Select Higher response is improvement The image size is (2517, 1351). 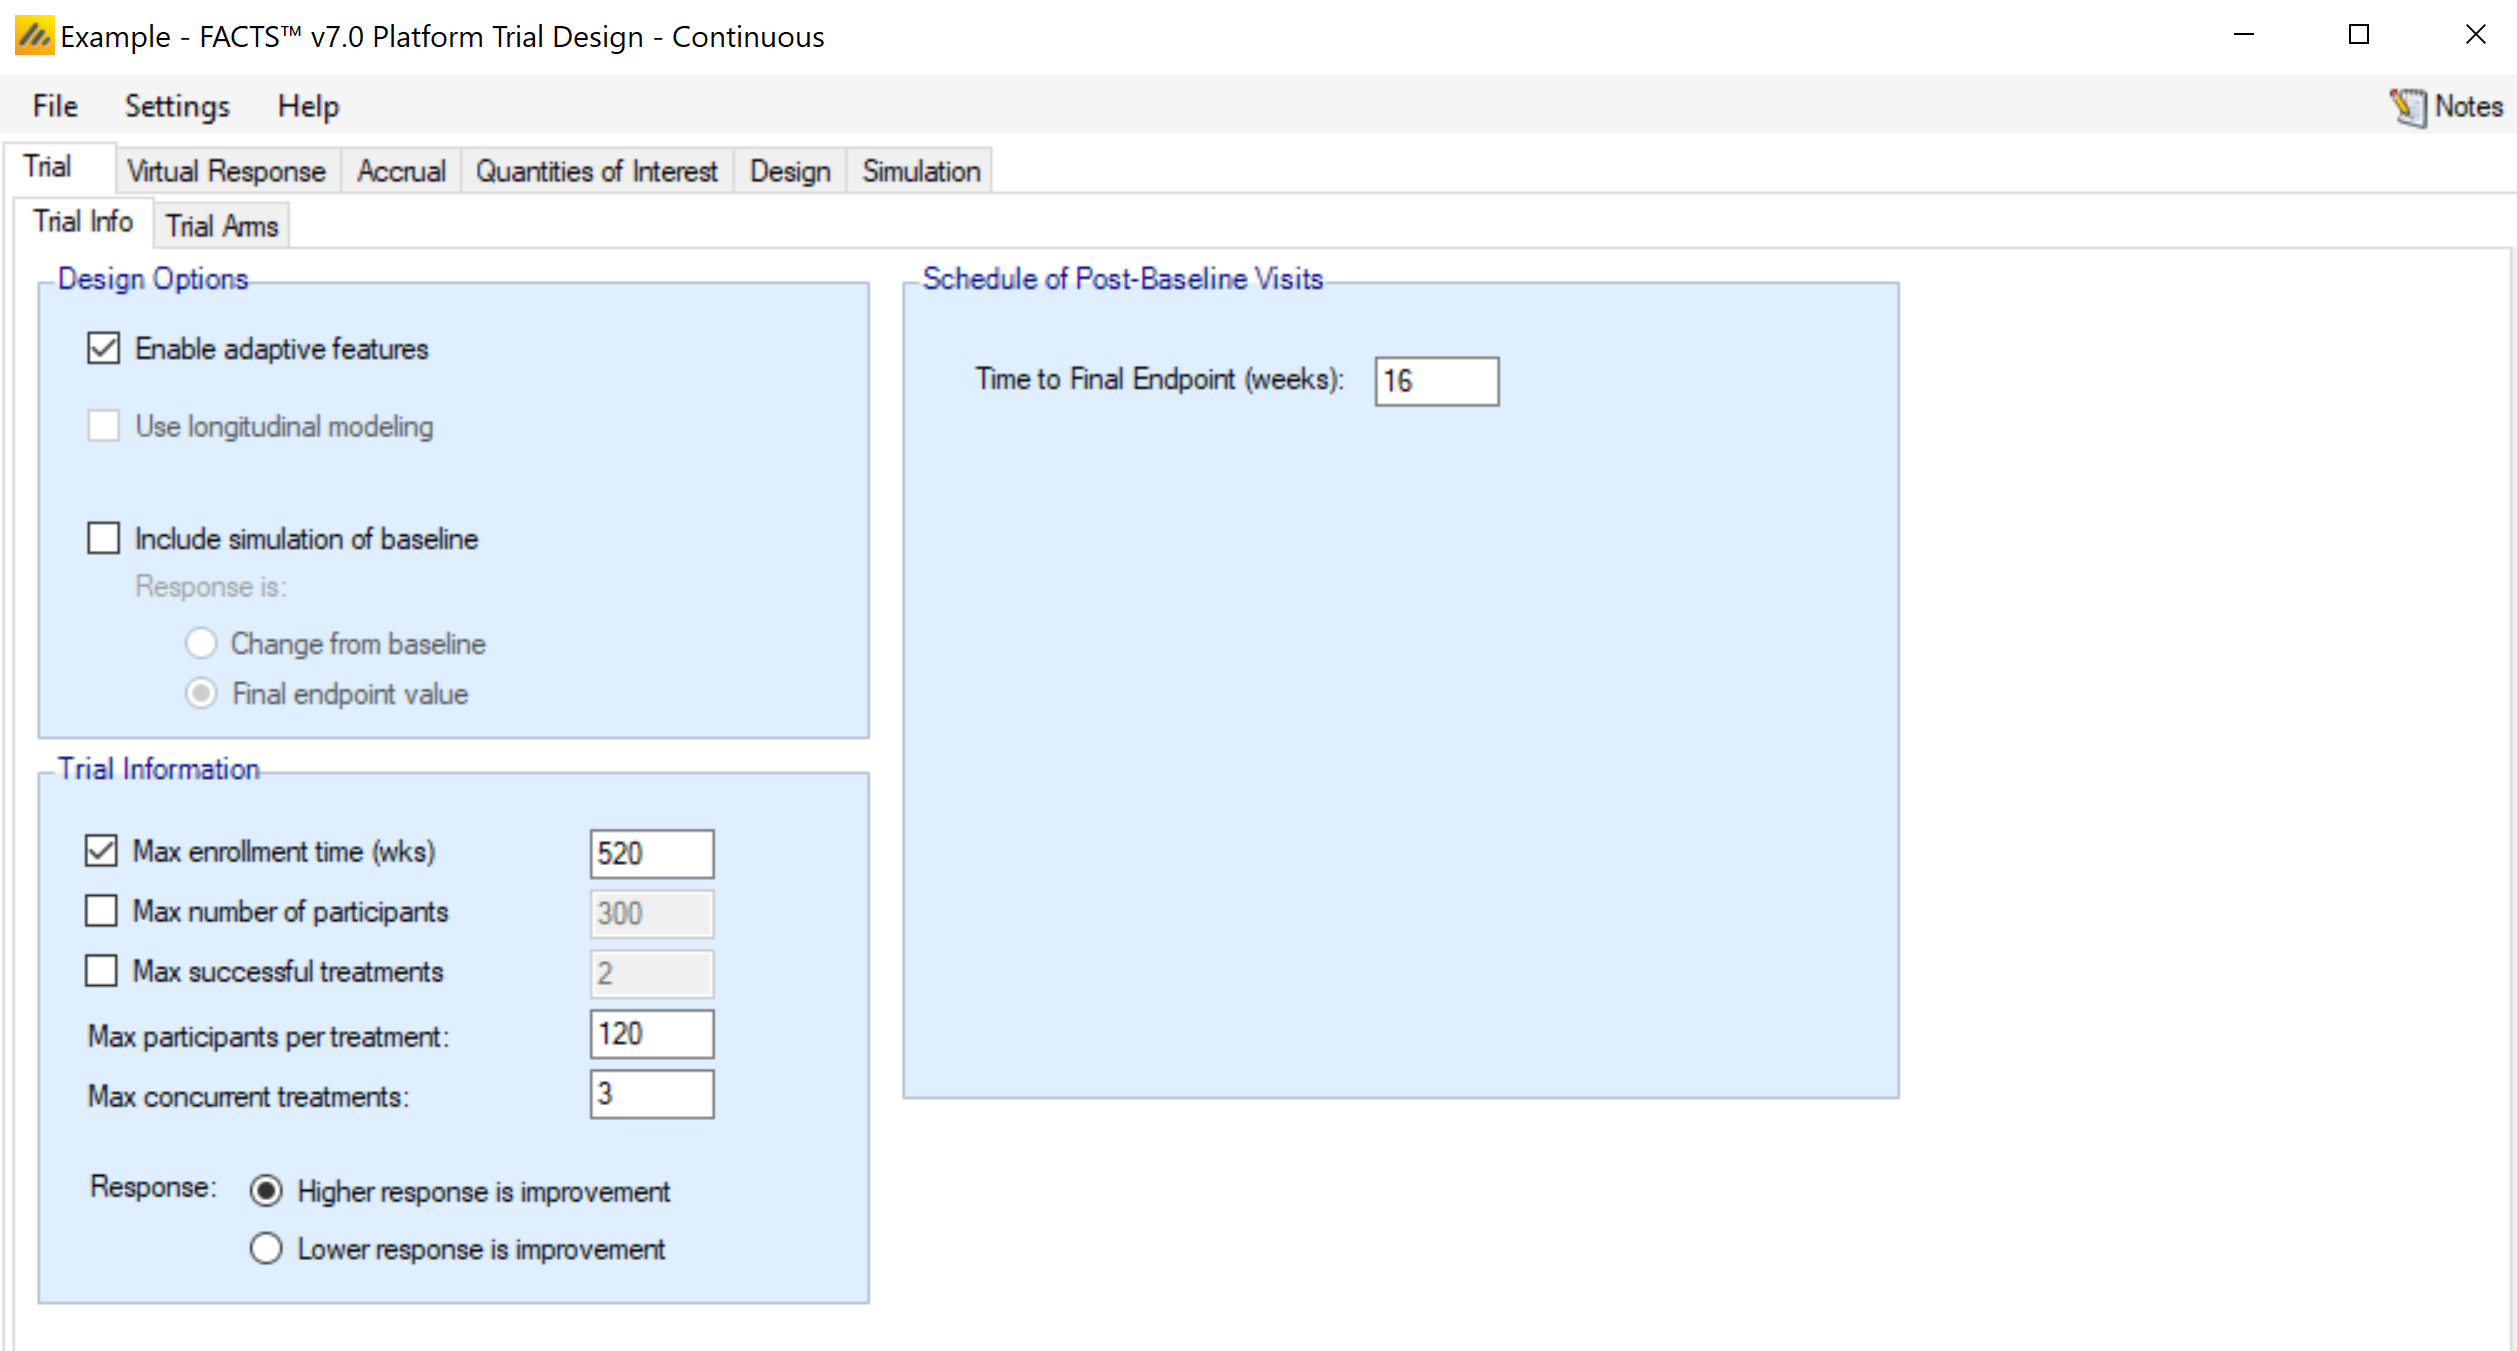(266, 1191)
